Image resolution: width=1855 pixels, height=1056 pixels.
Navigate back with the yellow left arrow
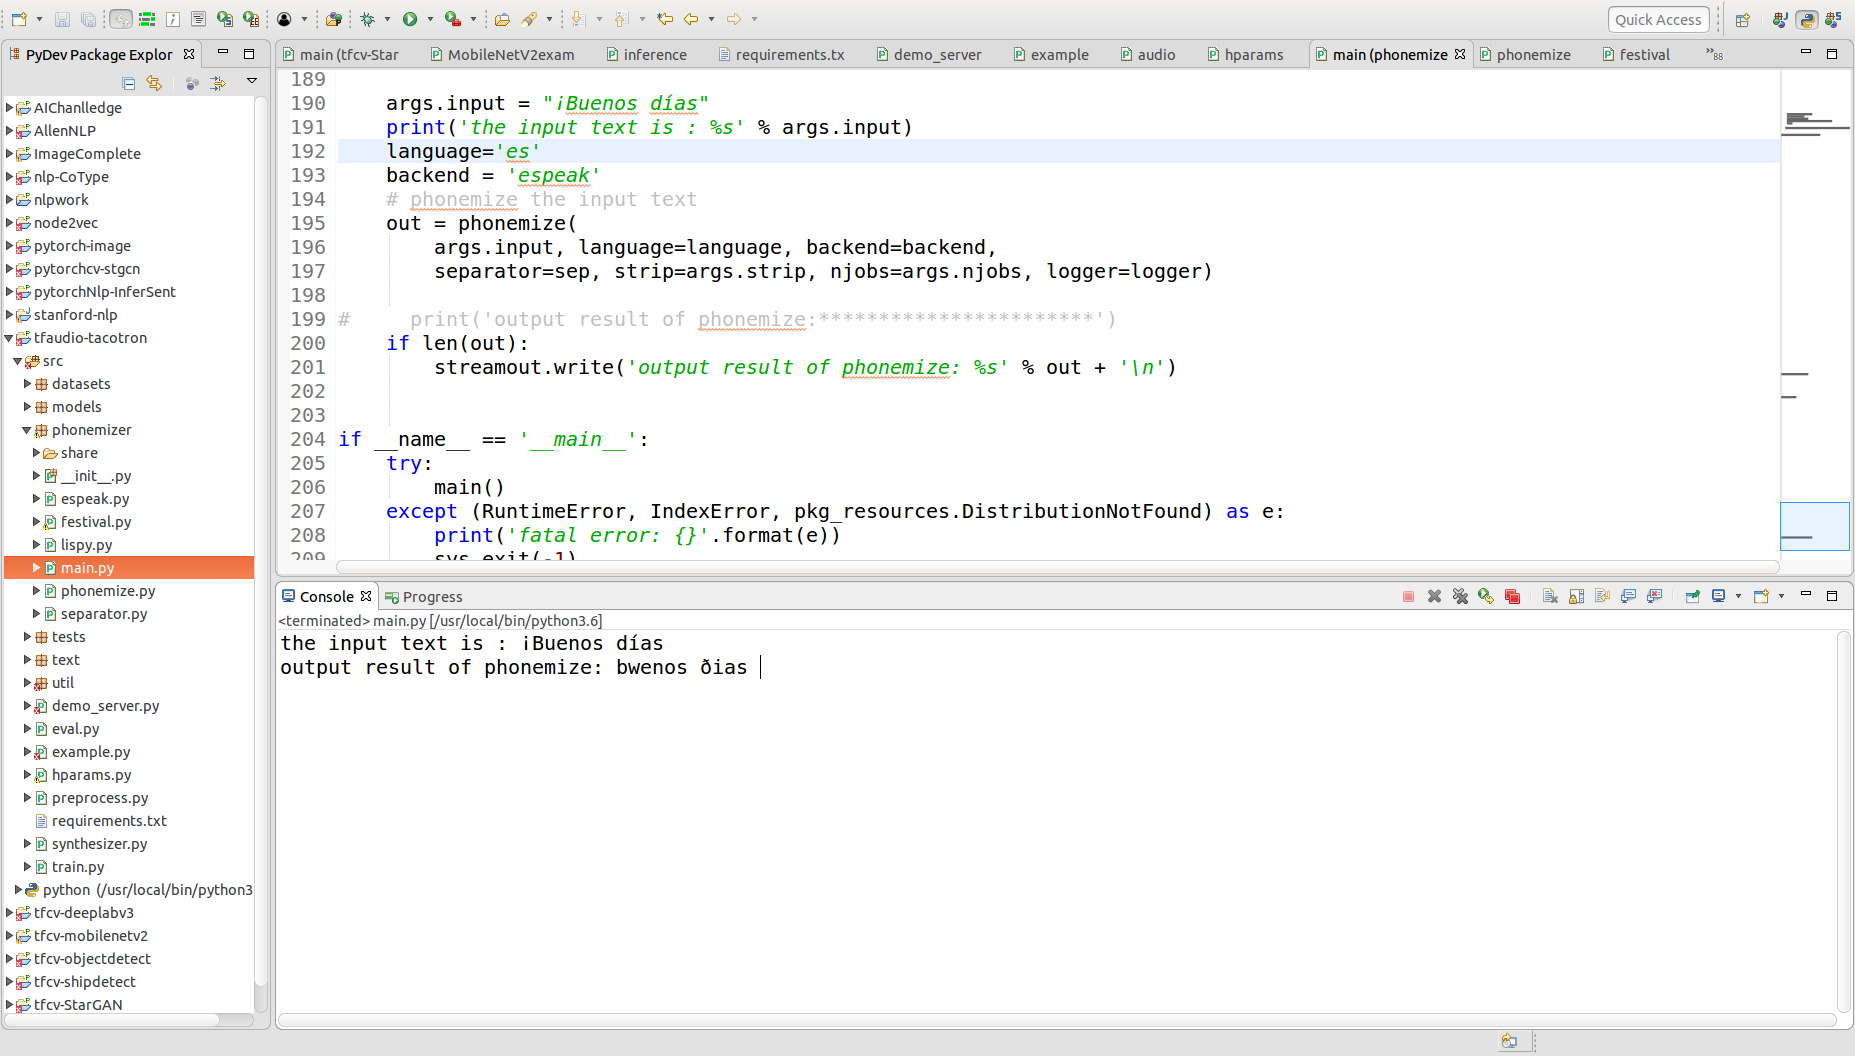[691, 19]
